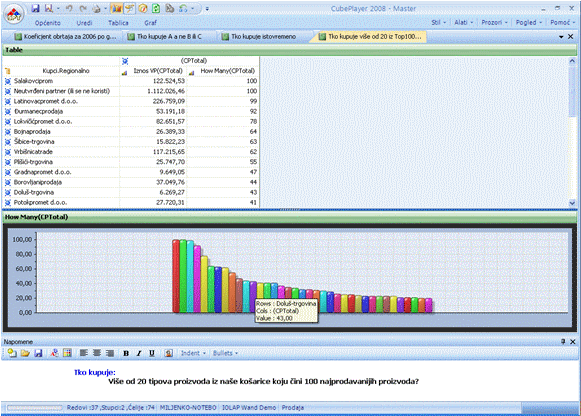The image size is (581, 416).
Task: Click the table's scroll-down arrow
Action: click(x=572, y=203)
